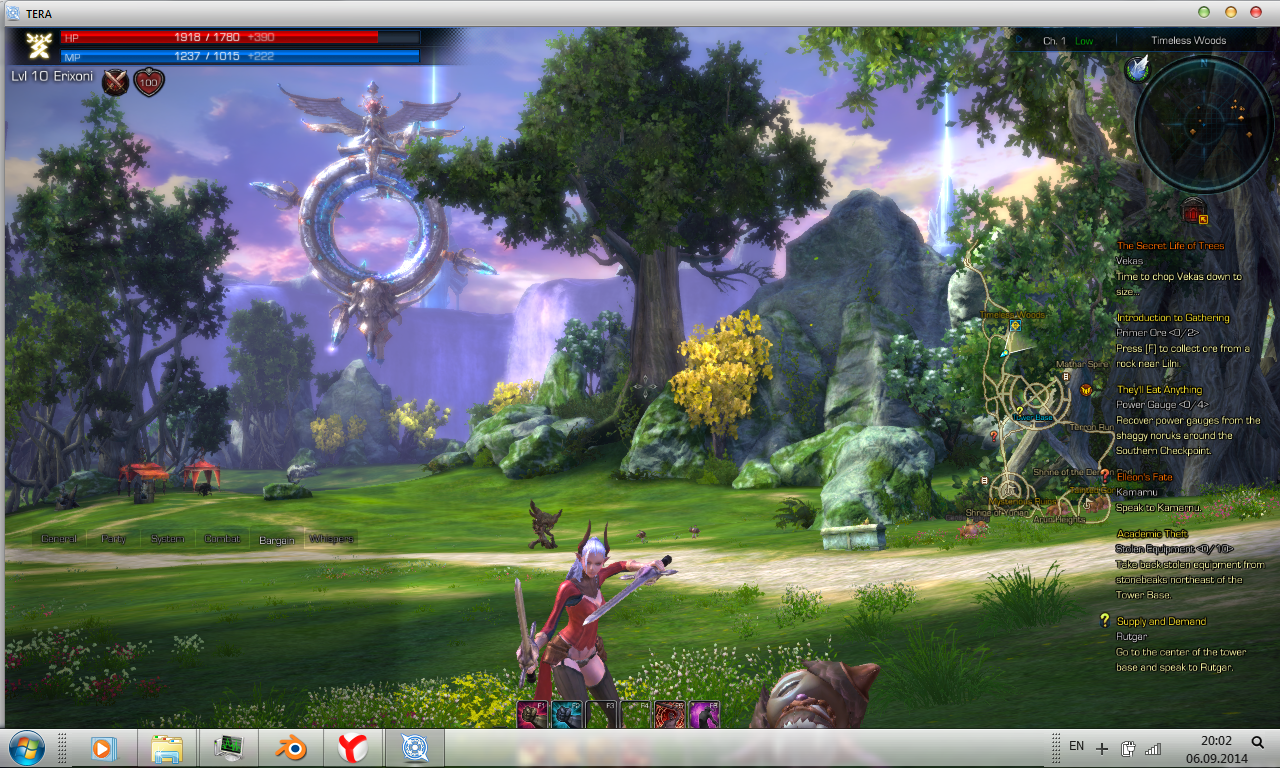This screenshot has height=768, width=1280.
Task: Click the Terron Run label on overlay map
Action: point(1092,427)
